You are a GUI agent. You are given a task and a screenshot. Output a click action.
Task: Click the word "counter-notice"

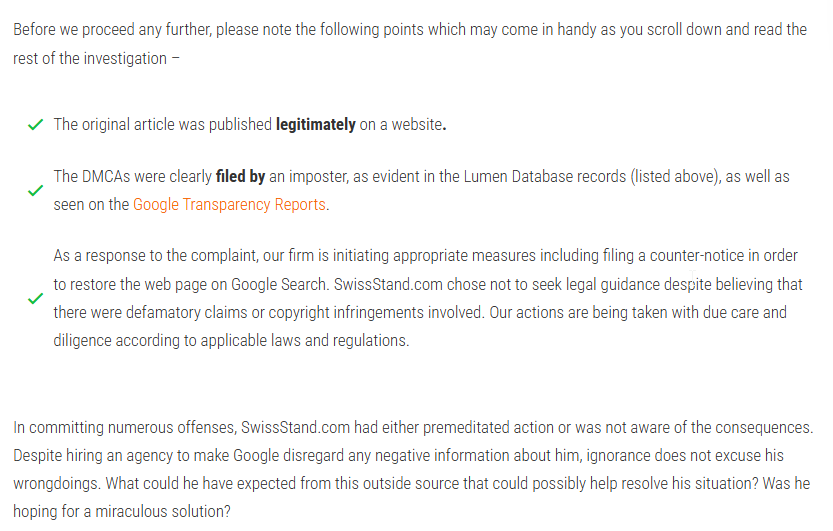pyautogui.click(x=696, y=256)
